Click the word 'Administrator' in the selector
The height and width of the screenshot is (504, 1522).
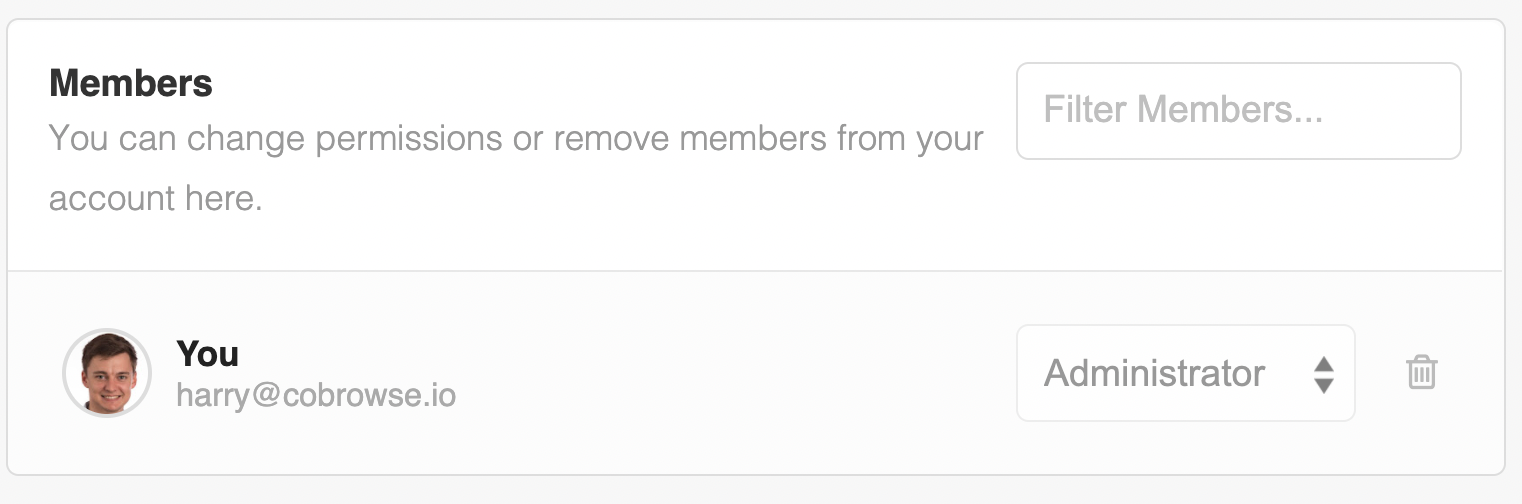tap(1155, 373)
